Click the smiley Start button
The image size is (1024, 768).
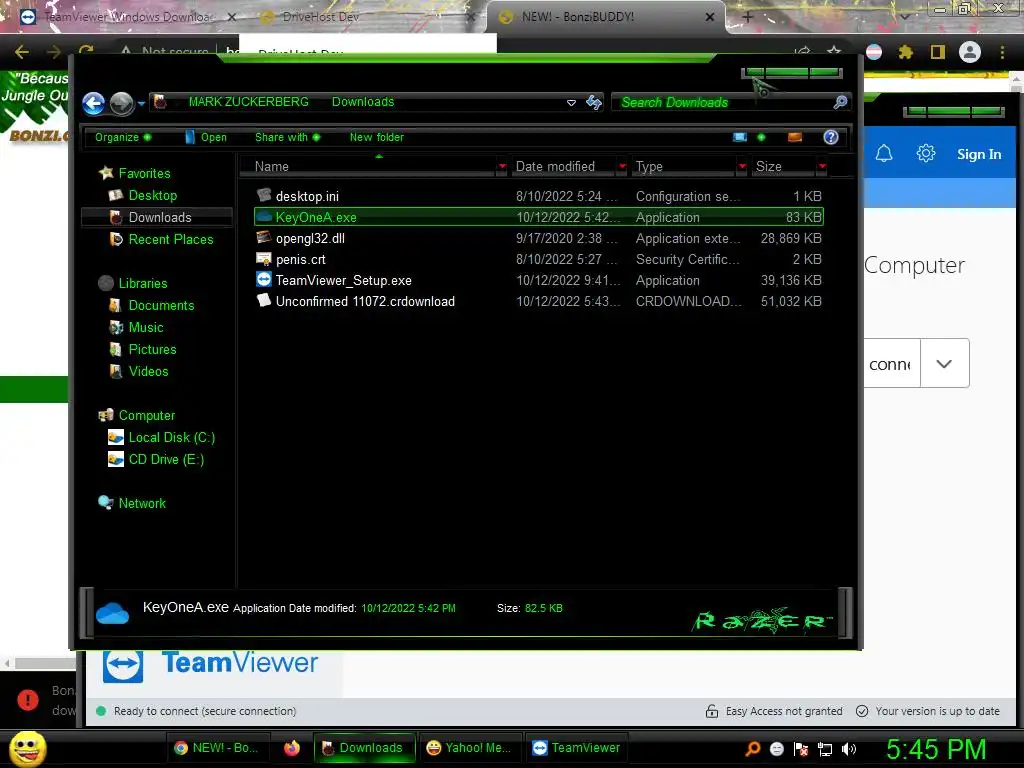click(27, 748)
